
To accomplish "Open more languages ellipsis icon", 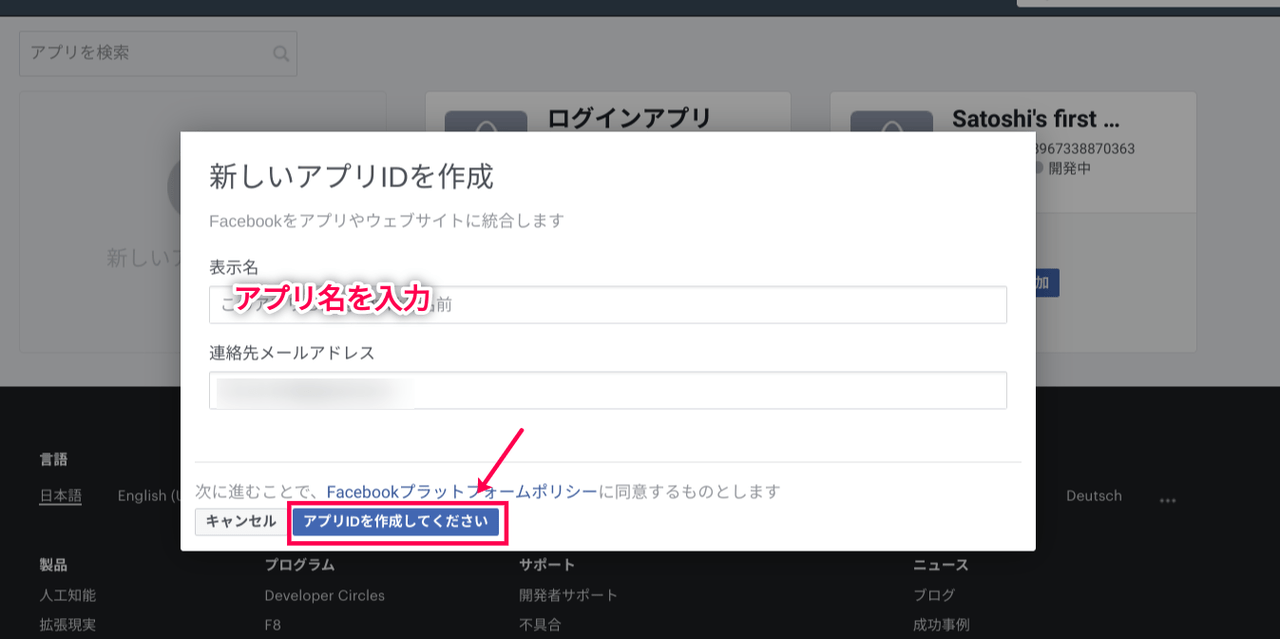I will pyautogui.click(x=1167, y=499).
